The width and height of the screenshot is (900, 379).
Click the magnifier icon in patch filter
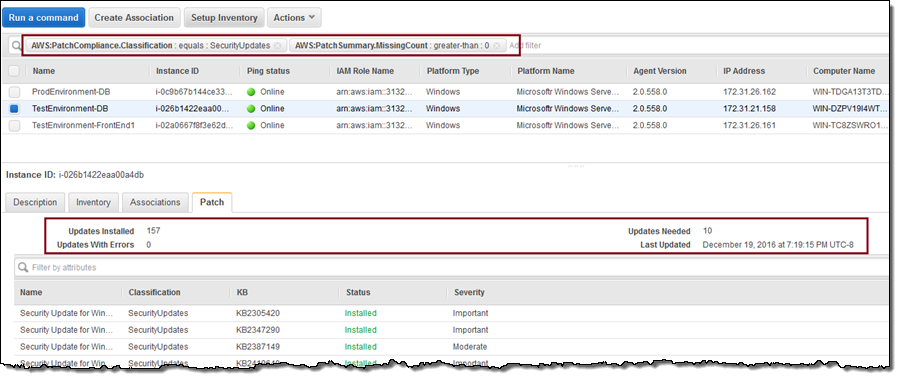tap(23, 267)
